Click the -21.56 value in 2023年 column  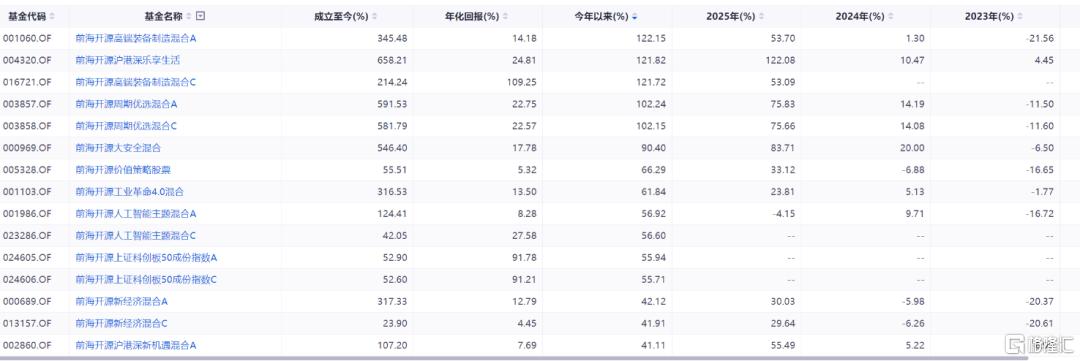(x=1040, y=39)
